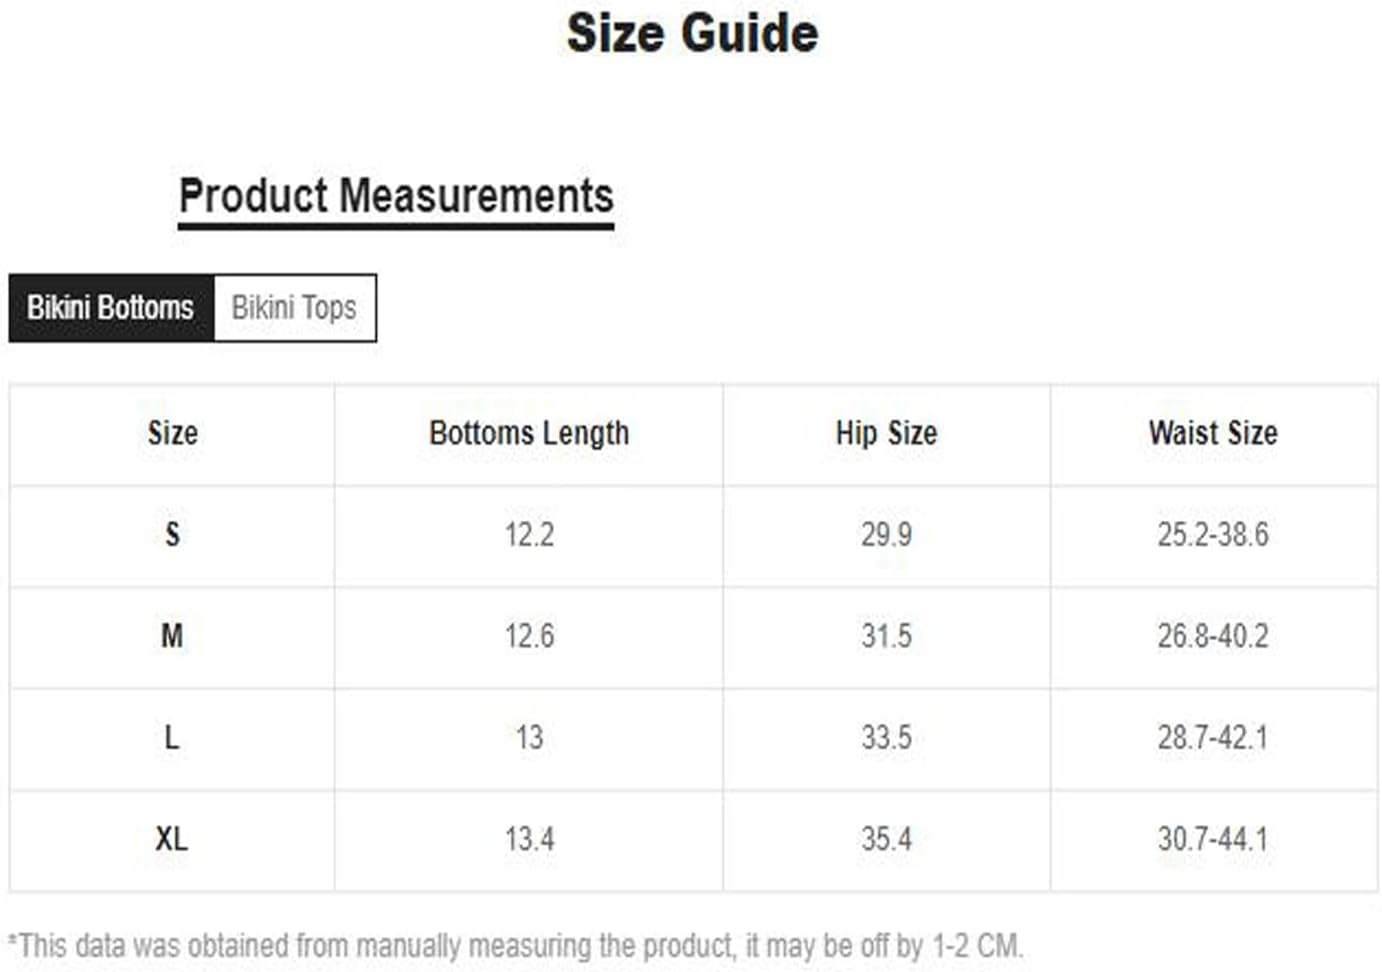Select the Bikini Bottoms tab
The height and width of the screenshot is (972, 1382).
pos(111,308)
